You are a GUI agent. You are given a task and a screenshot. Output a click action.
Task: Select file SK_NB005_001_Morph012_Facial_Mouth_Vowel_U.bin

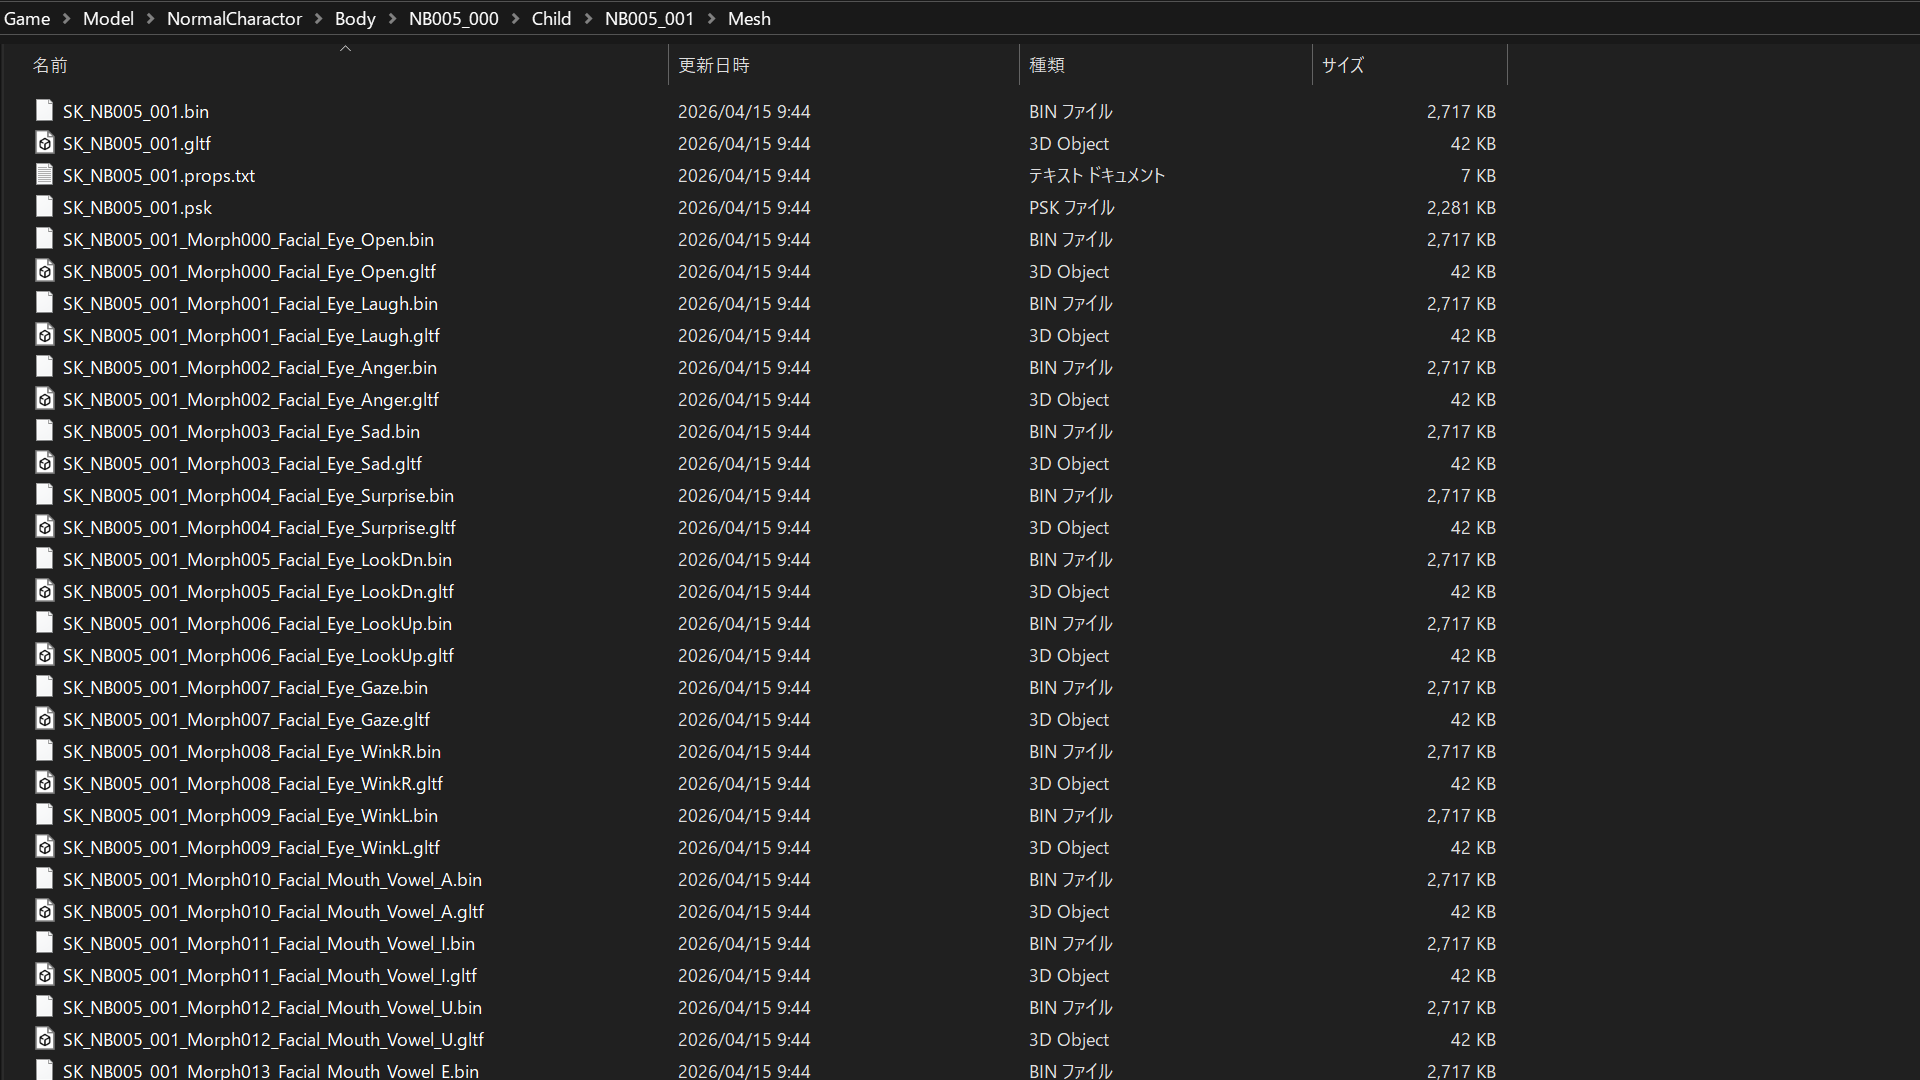pyautogui.click(x=272, y=1008)
